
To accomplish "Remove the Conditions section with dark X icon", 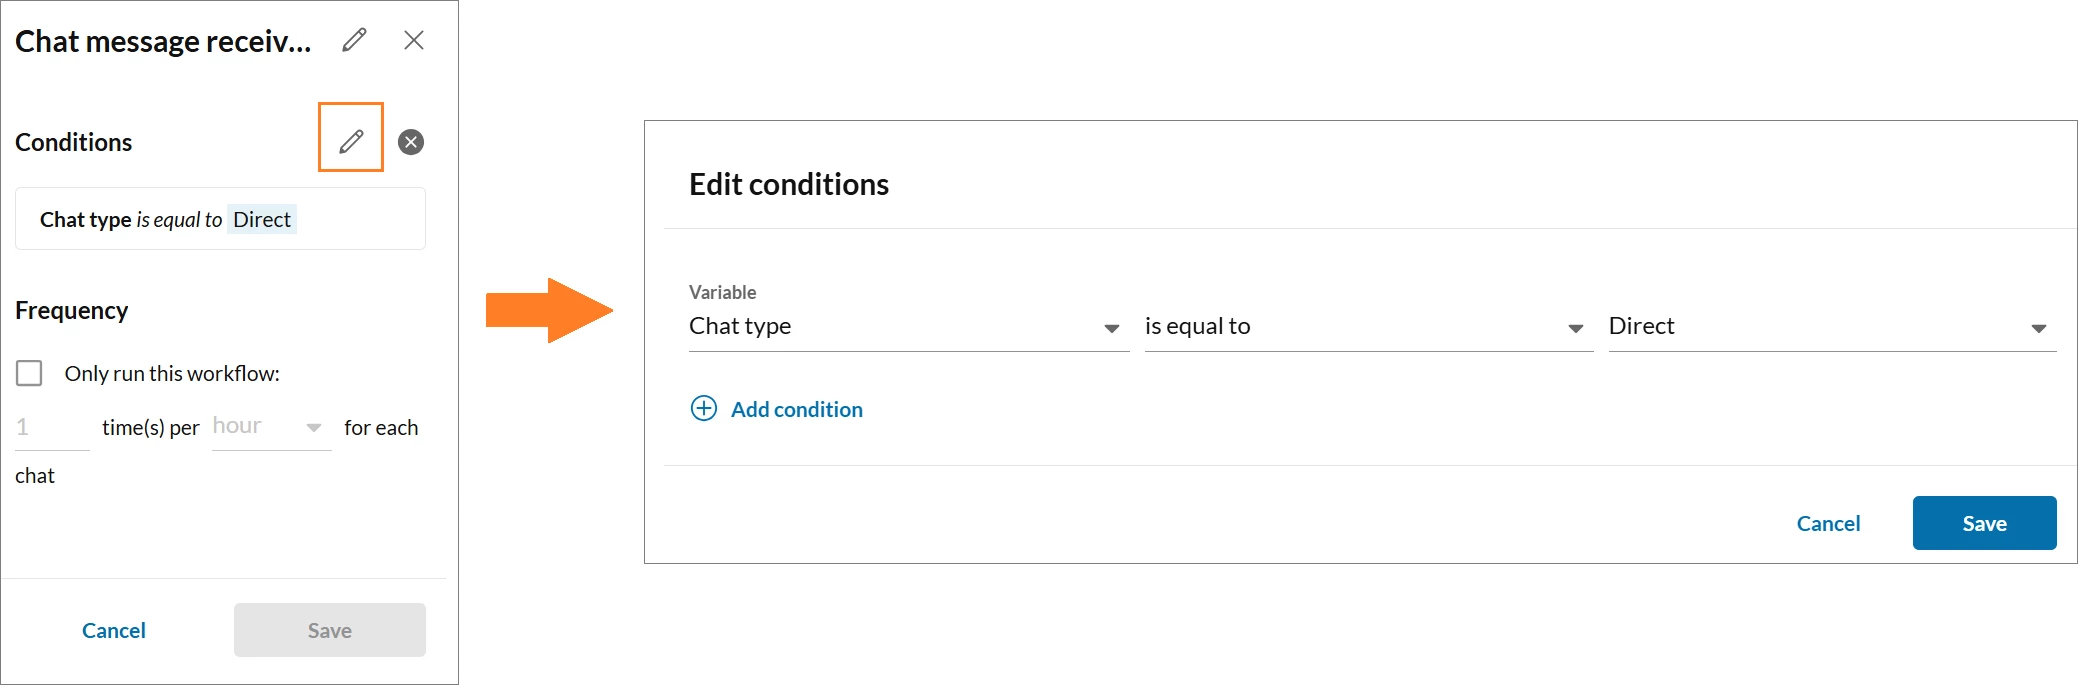I will (411, 142).
